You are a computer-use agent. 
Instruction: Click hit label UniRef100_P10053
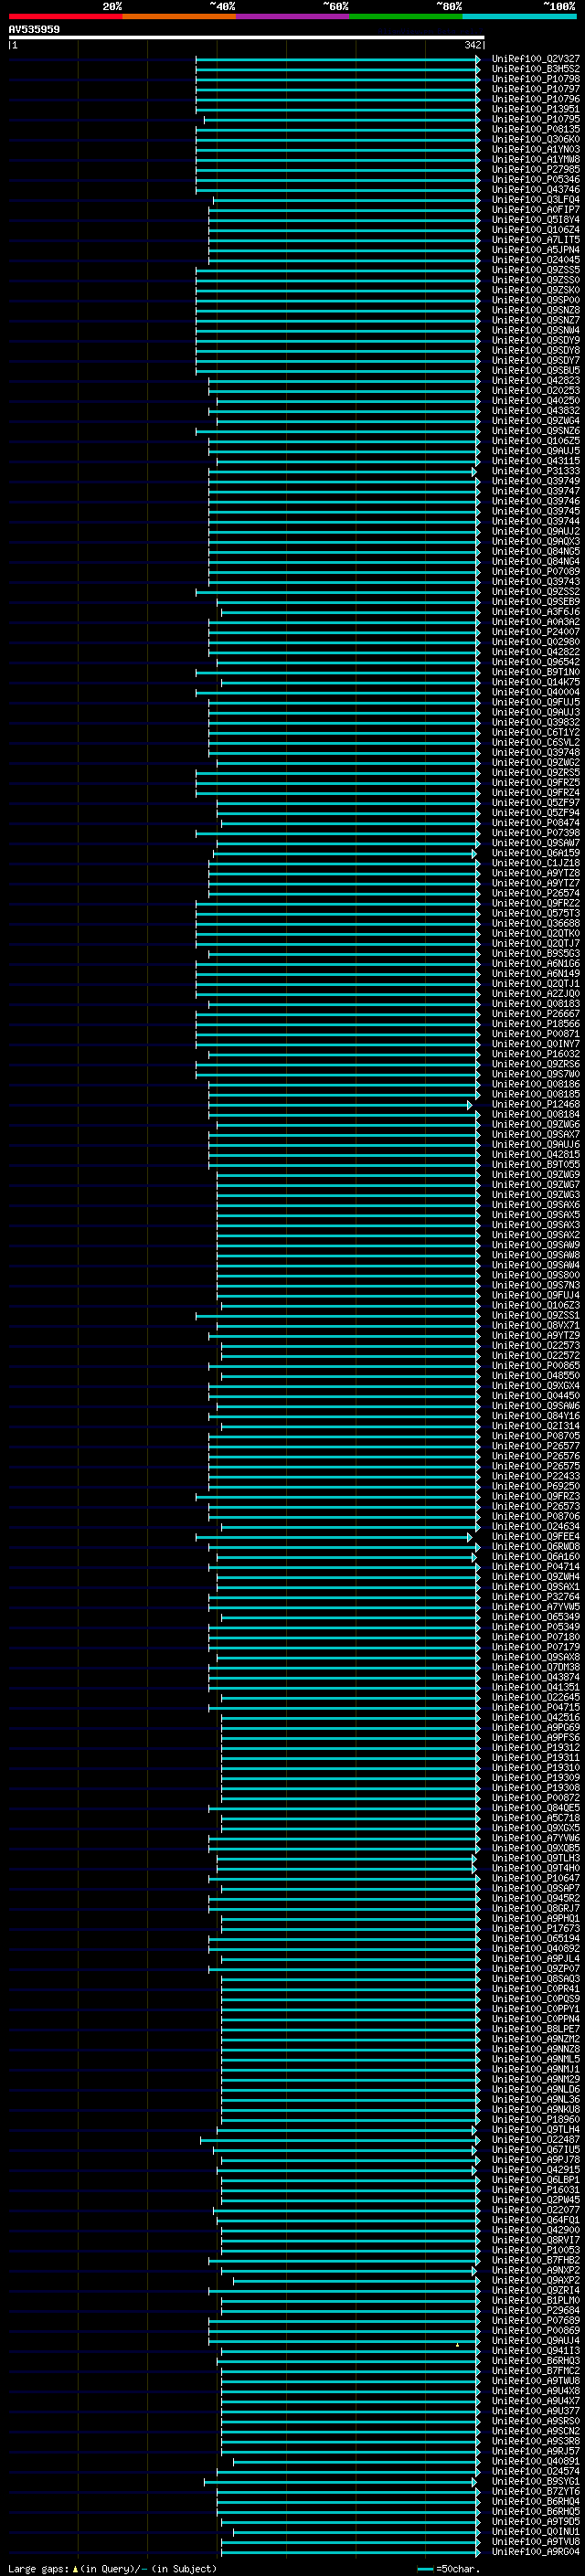tap(536, 2249)
